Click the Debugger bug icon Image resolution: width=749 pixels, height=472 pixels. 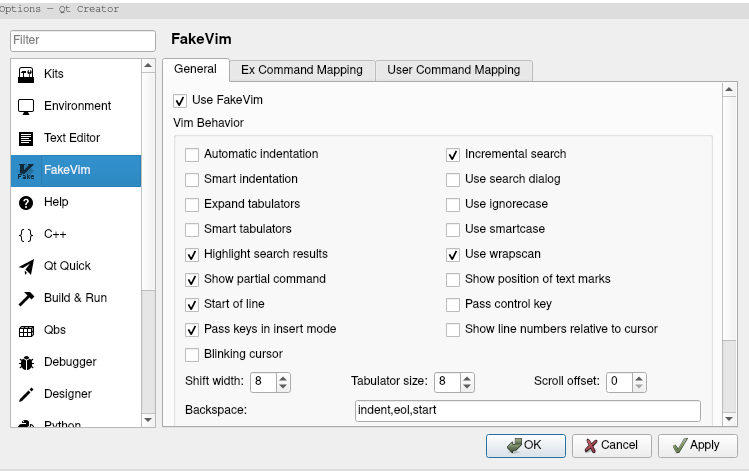(26, 363)
